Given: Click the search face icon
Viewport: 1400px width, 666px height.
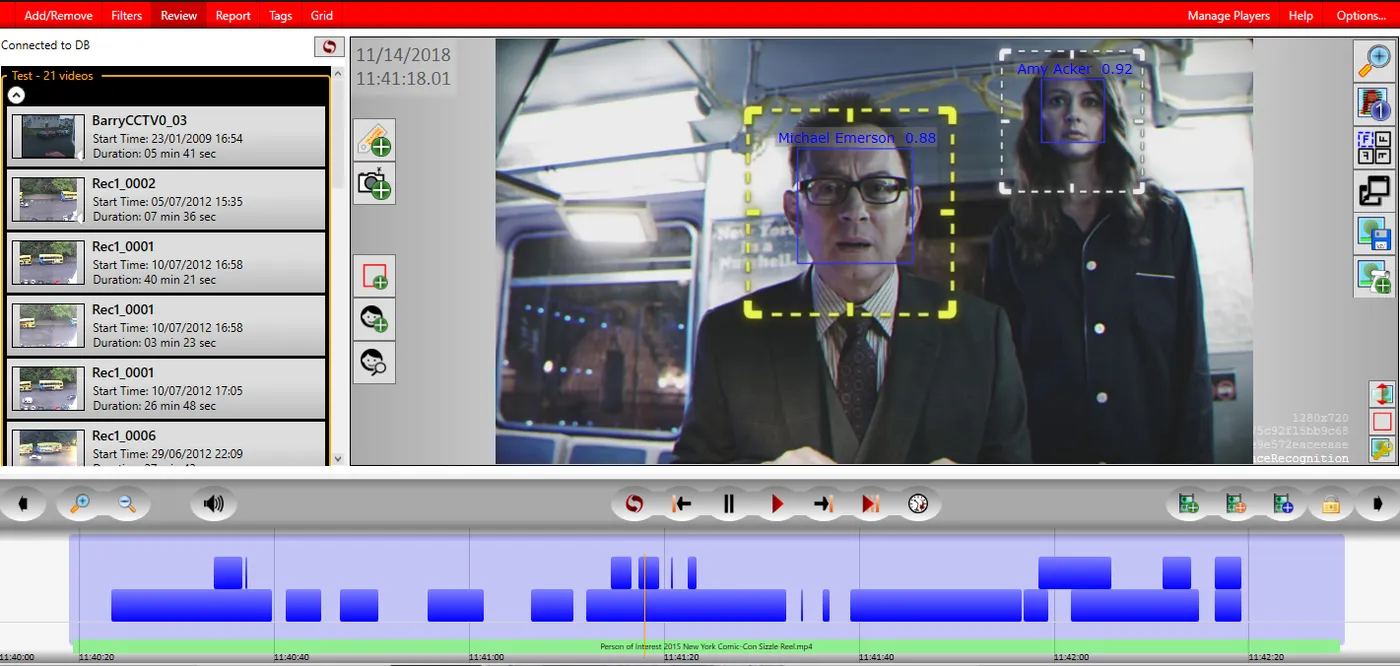Looking at the screenshot, I should point(374,362).
